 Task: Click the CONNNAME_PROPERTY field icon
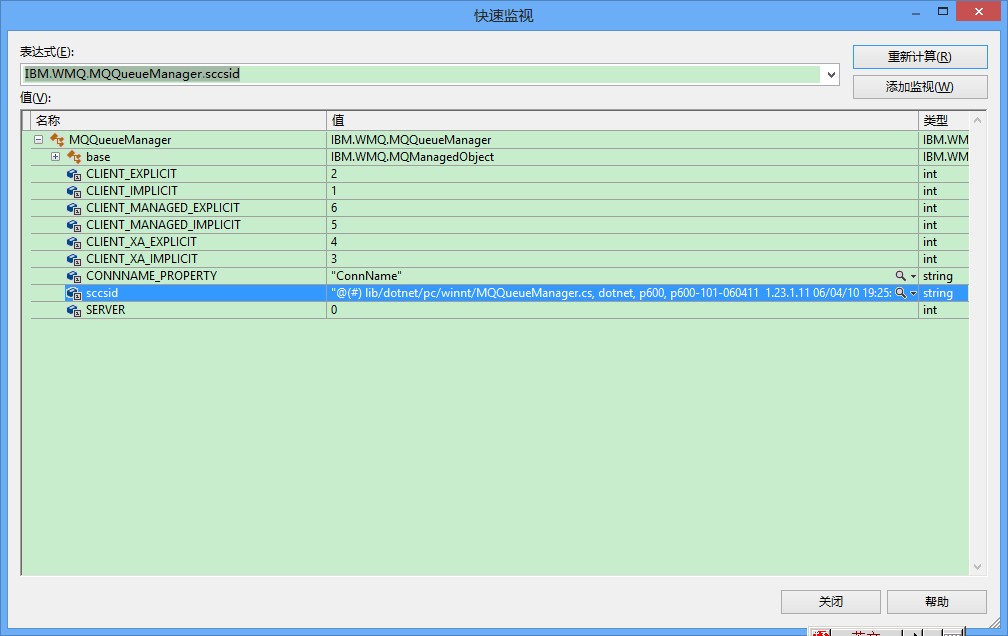point(74,277)
